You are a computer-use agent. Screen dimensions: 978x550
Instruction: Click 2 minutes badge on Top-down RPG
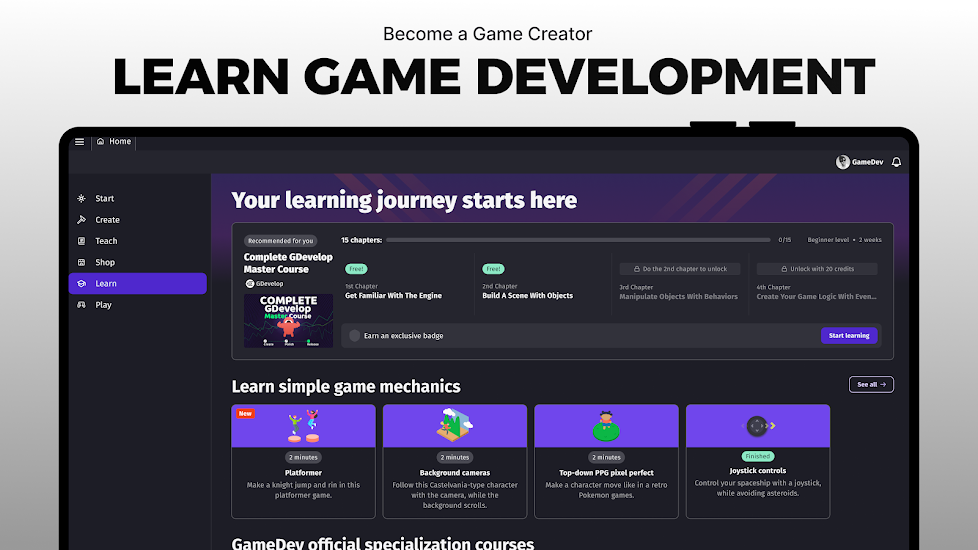606,457
